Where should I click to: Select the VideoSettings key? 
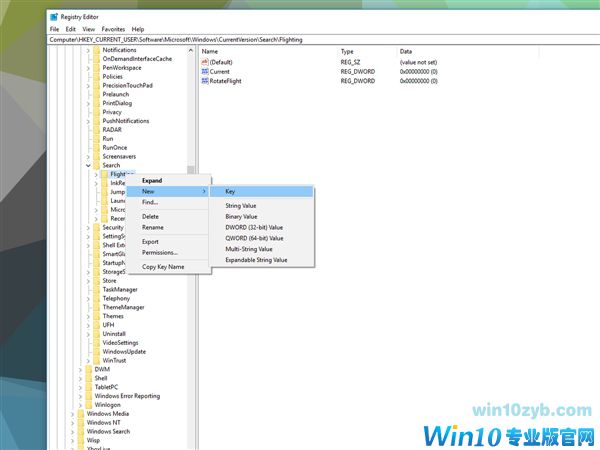(120, 343)
